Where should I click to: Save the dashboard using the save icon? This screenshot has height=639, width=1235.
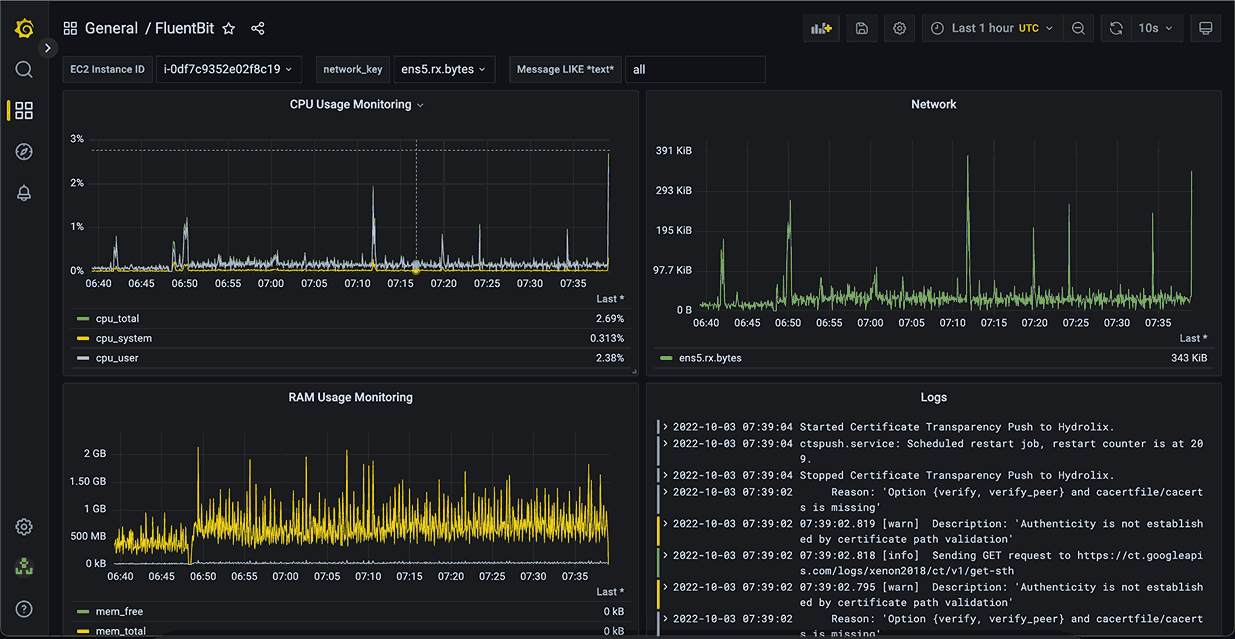point(861,28)
